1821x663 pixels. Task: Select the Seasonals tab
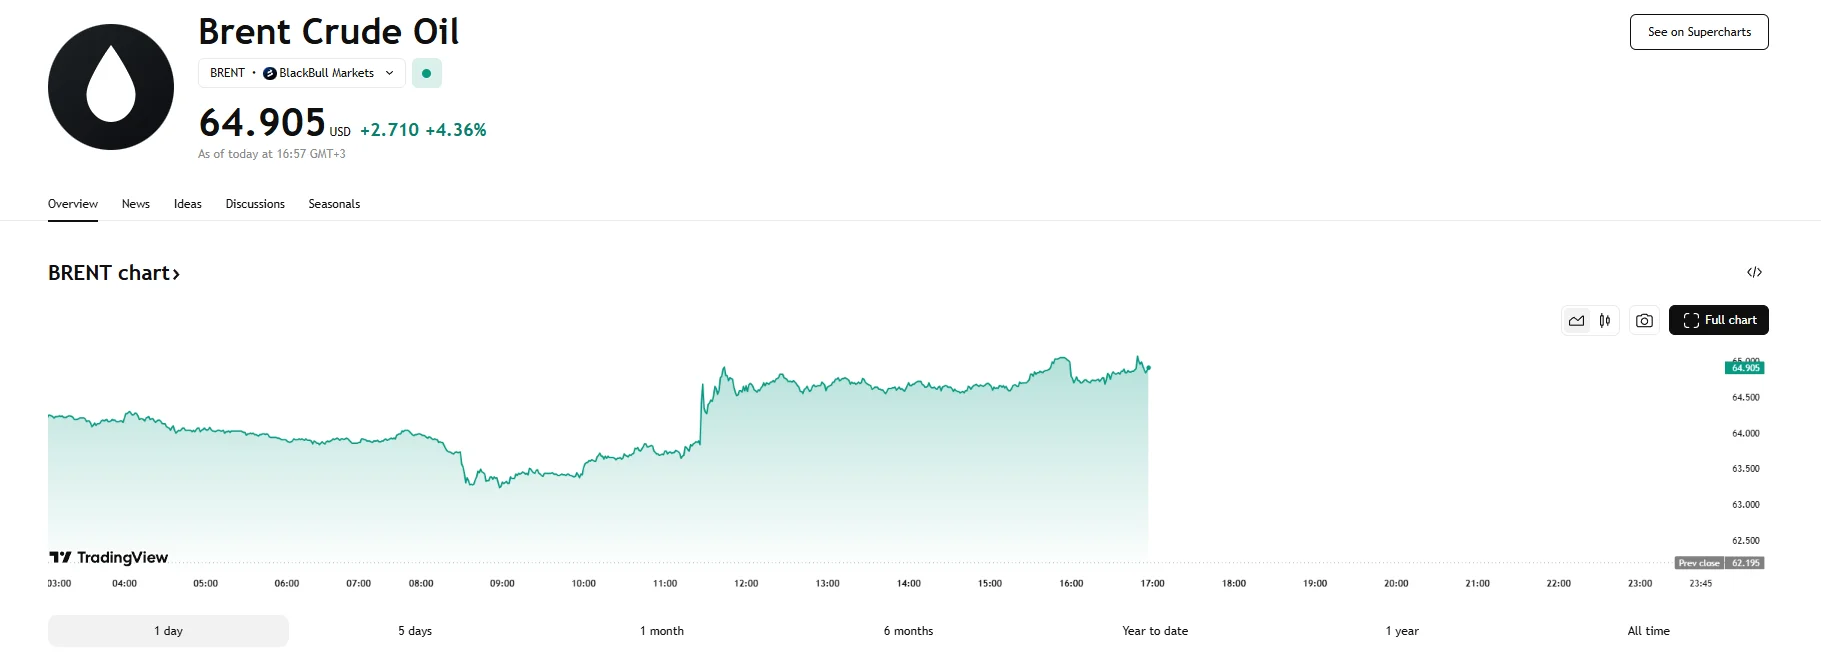(334, 204)
